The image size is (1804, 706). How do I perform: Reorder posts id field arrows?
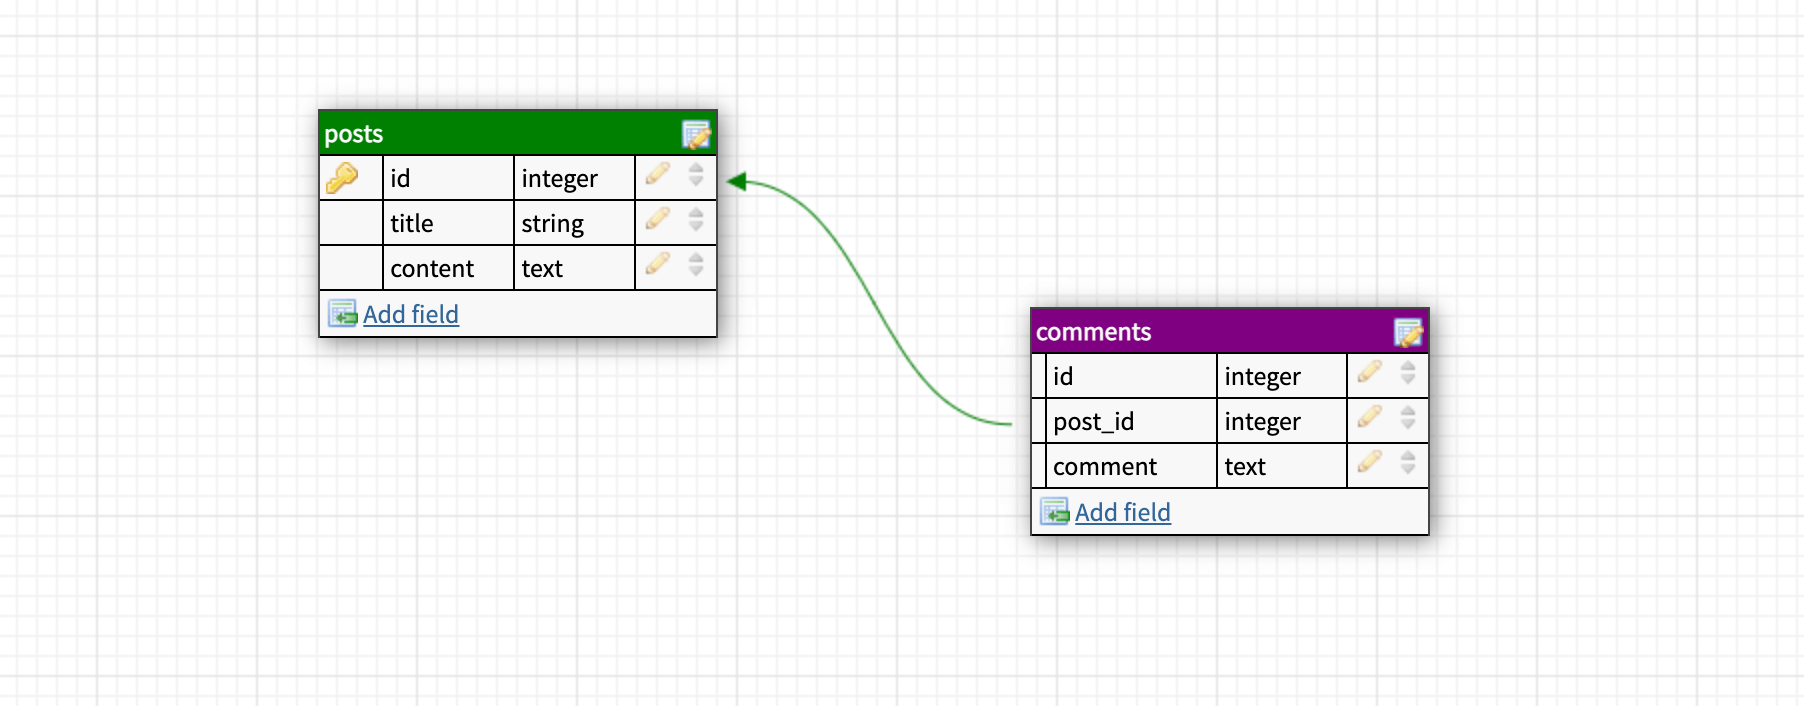coord(696,176)
